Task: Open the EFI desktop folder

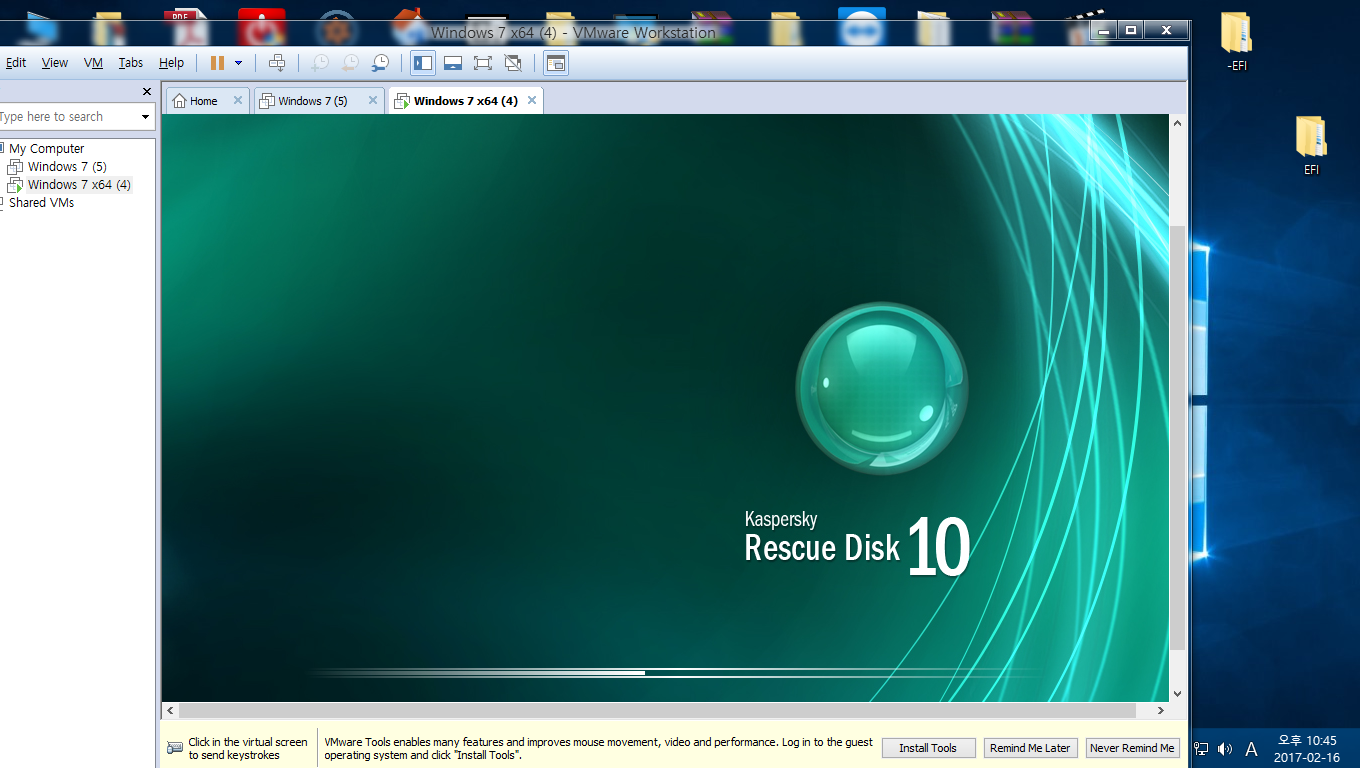Action: (x=1311, y=146)
